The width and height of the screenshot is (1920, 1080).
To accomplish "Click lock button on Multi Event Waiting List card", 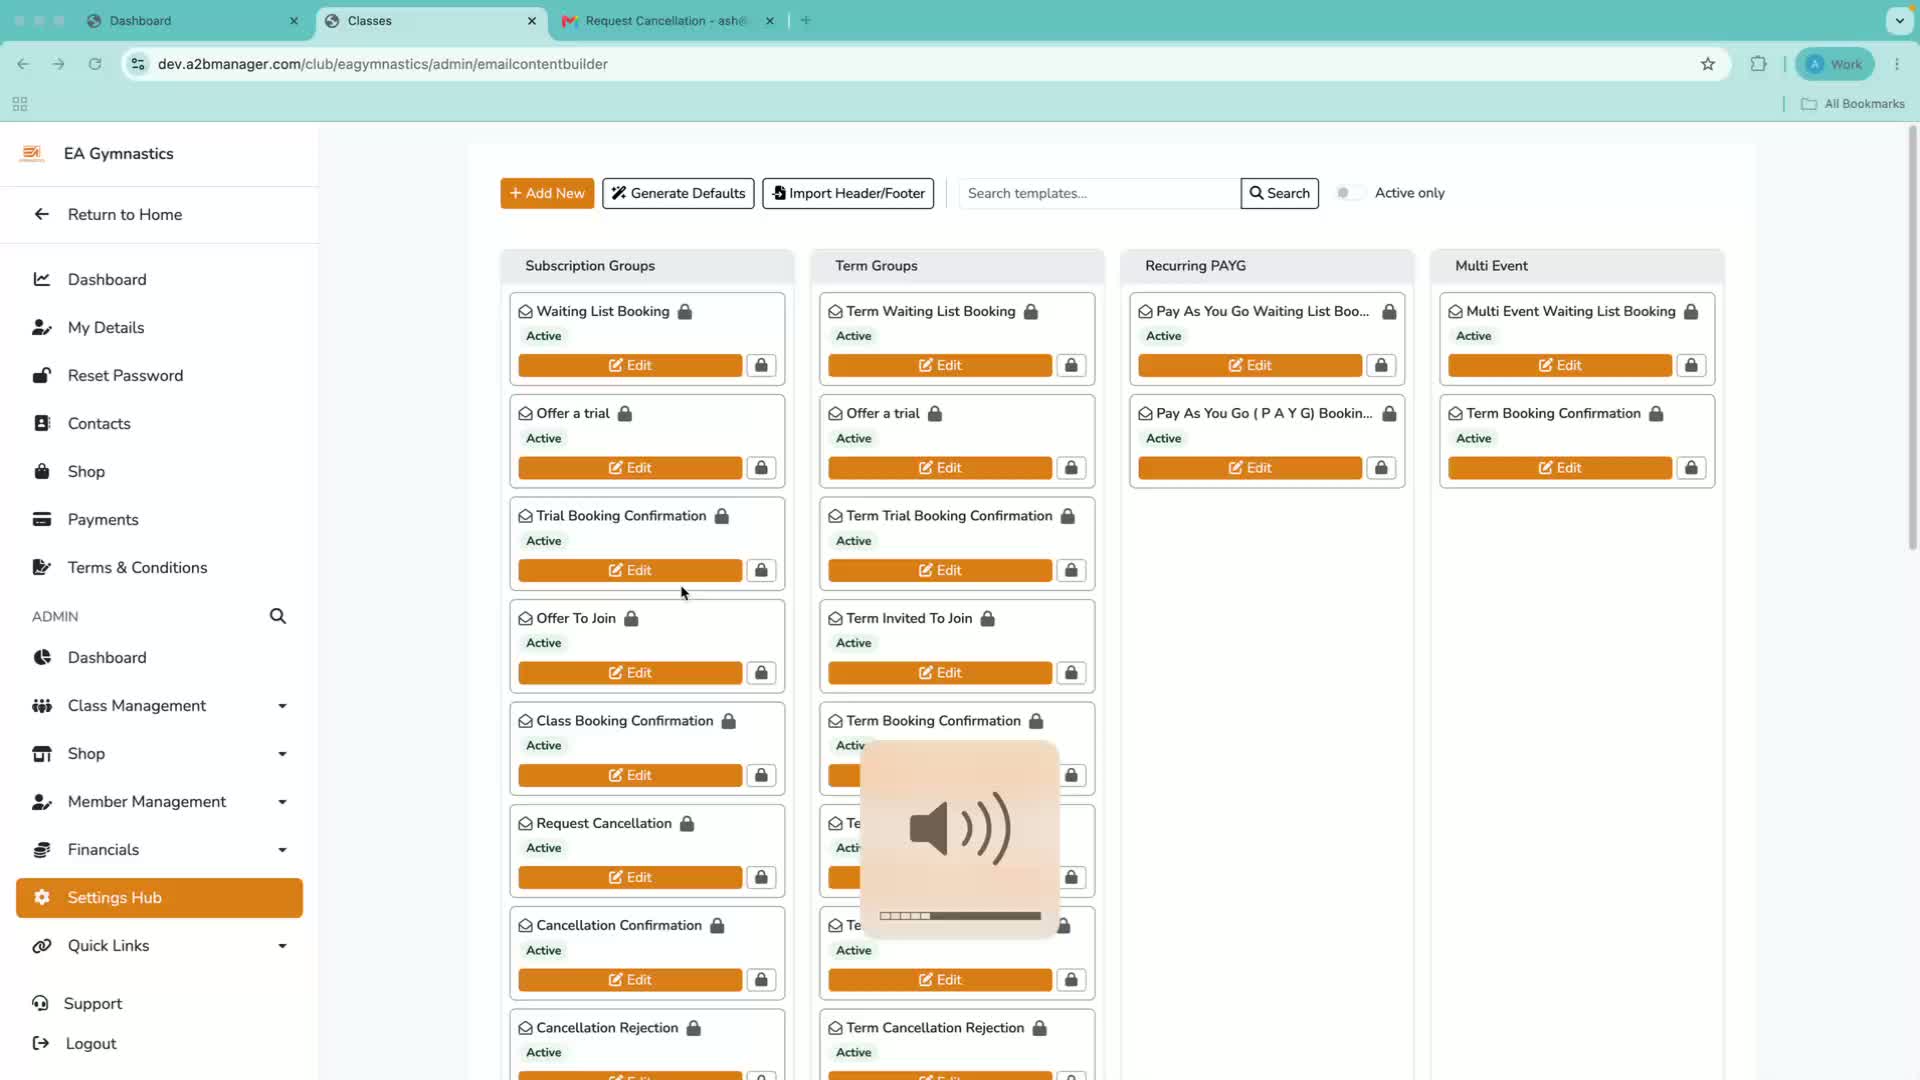I will coord(1691,366).
